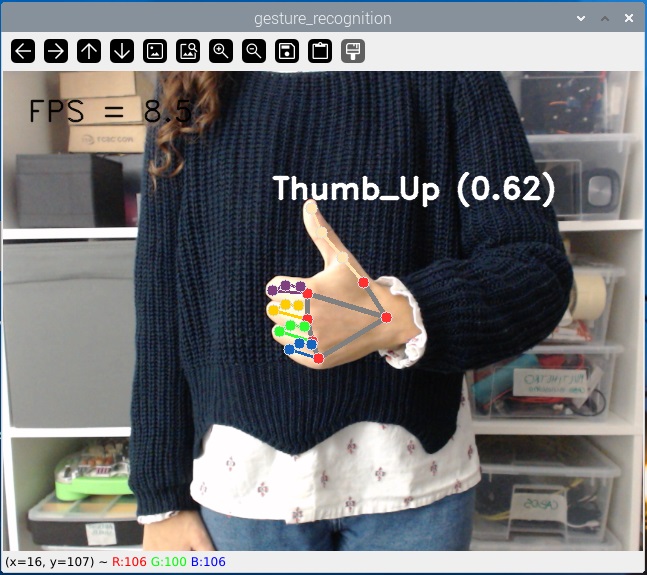Click the raised thumb tip in the image
Viewport: 647px width, 575px height.
point(314,212)
